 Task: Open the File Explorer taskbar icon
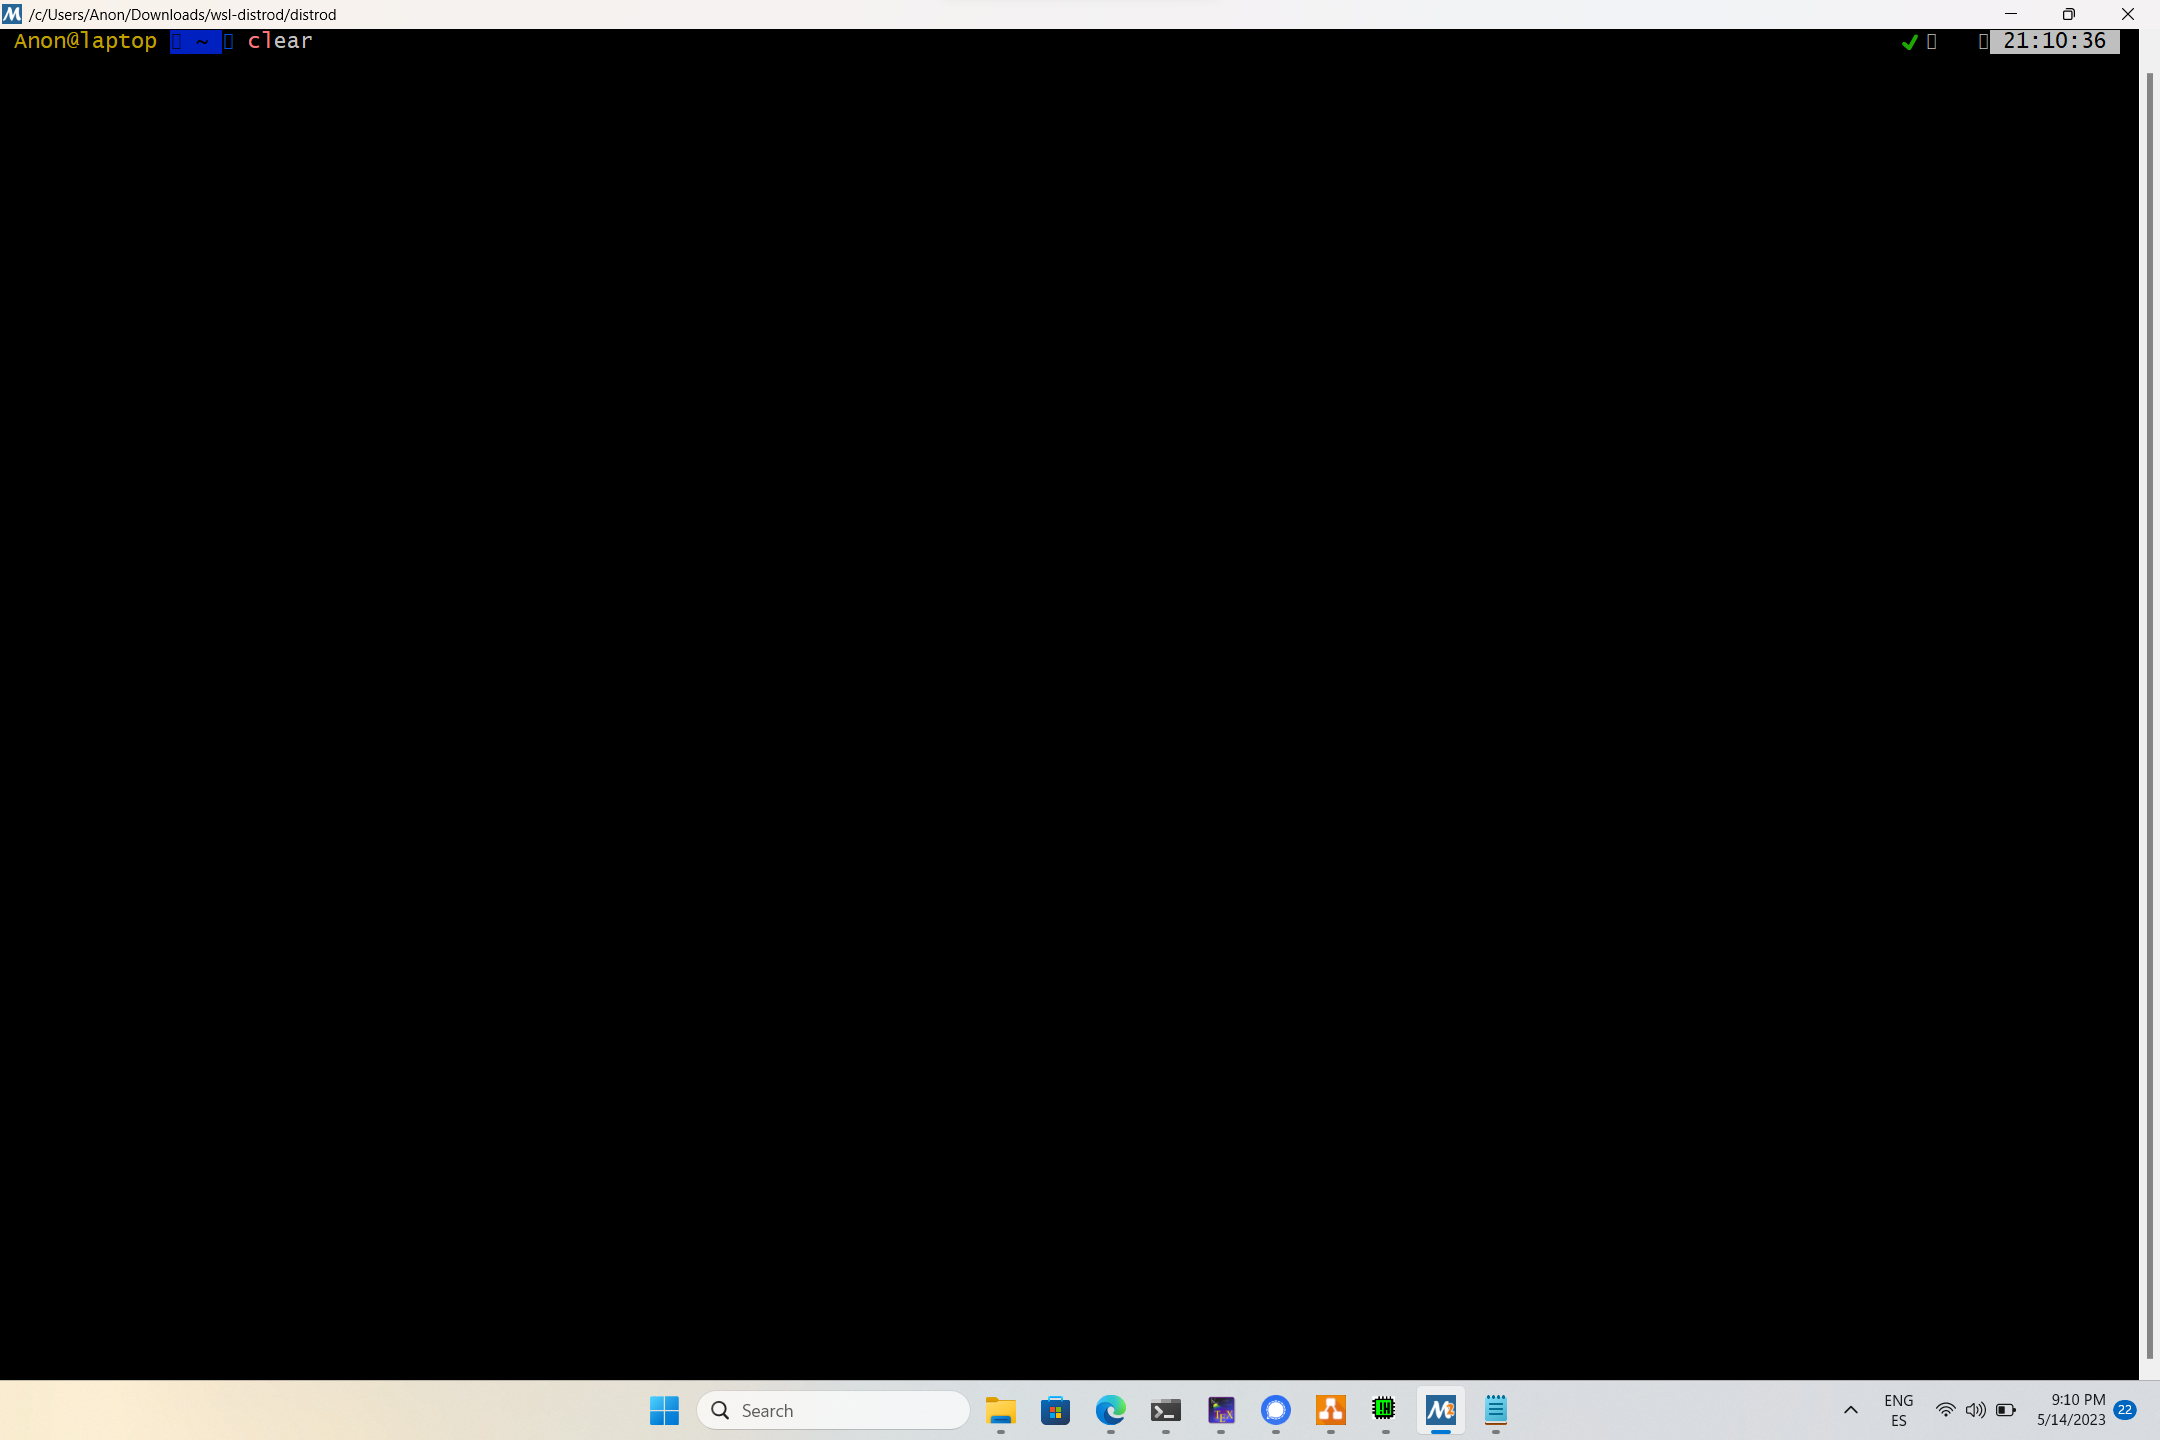(1000, 1410)
